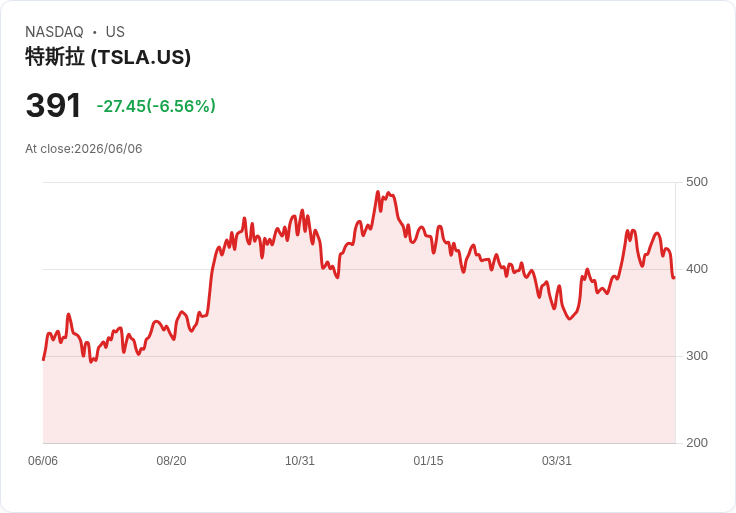Click the chart's highest peak near 500
Screen dimensions: 736x513
click(x=378, y=192)
